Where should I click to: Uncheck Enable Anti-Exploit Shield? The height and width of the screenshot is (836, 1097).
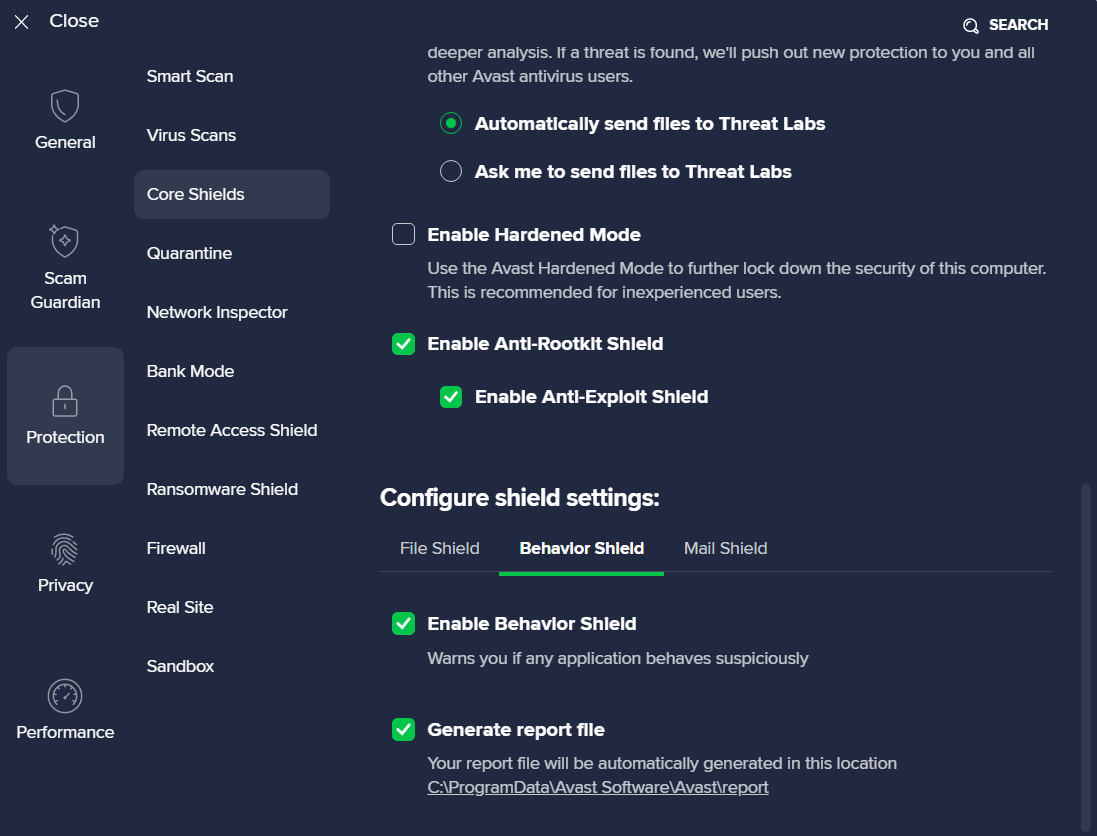[x=451, y=397]
